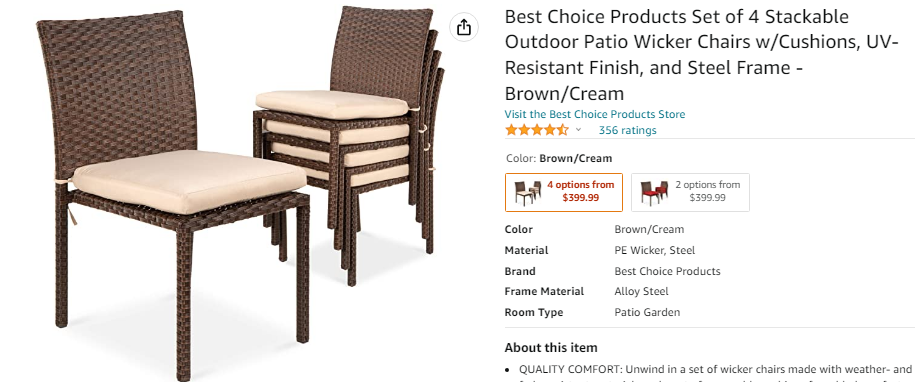Click the QUALITY COMFORT bullet point text
Viewport: 917px width, 382px height.
[715, 372]
